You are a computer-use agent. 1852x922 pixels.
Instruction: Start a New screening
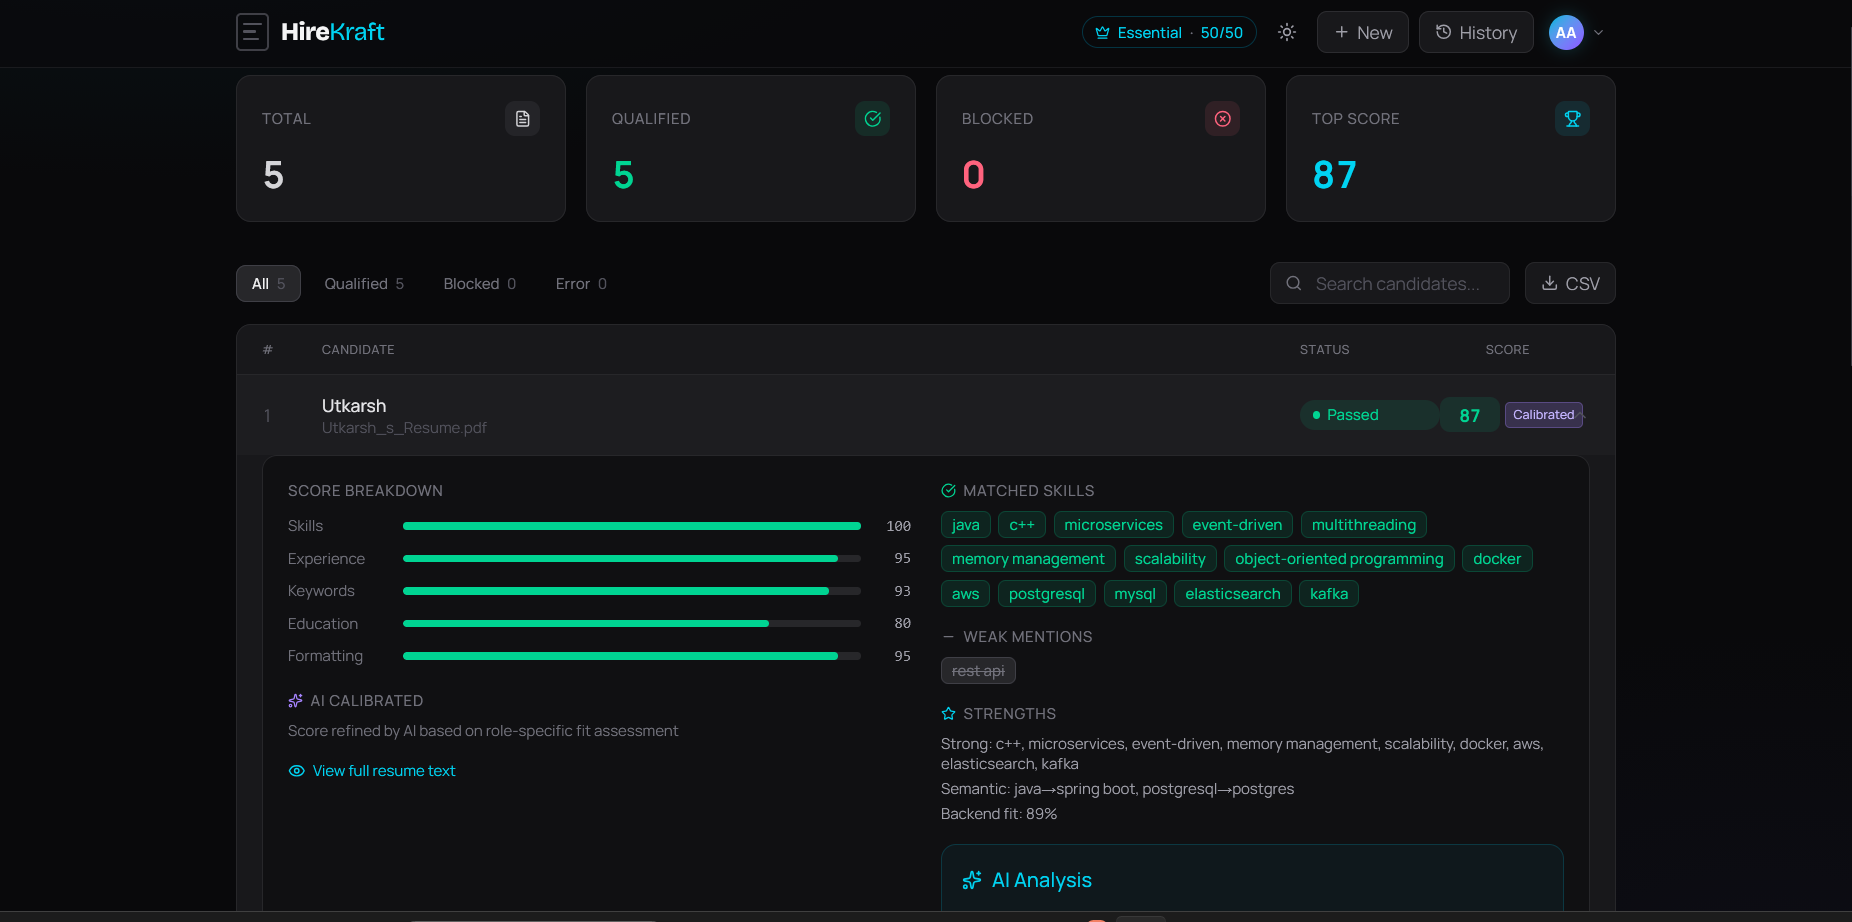pyautogui.click(x=1363, y=32)
